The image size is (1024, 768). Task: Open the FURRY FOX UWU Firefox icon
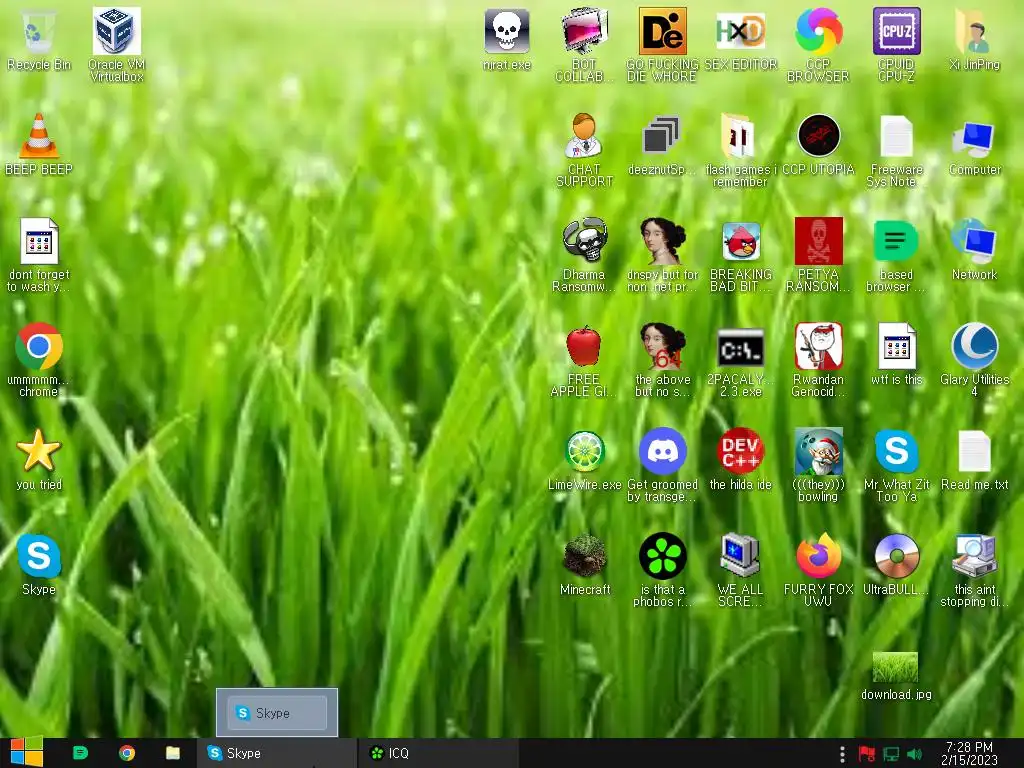pyautogui.click(x=818, y=556)
